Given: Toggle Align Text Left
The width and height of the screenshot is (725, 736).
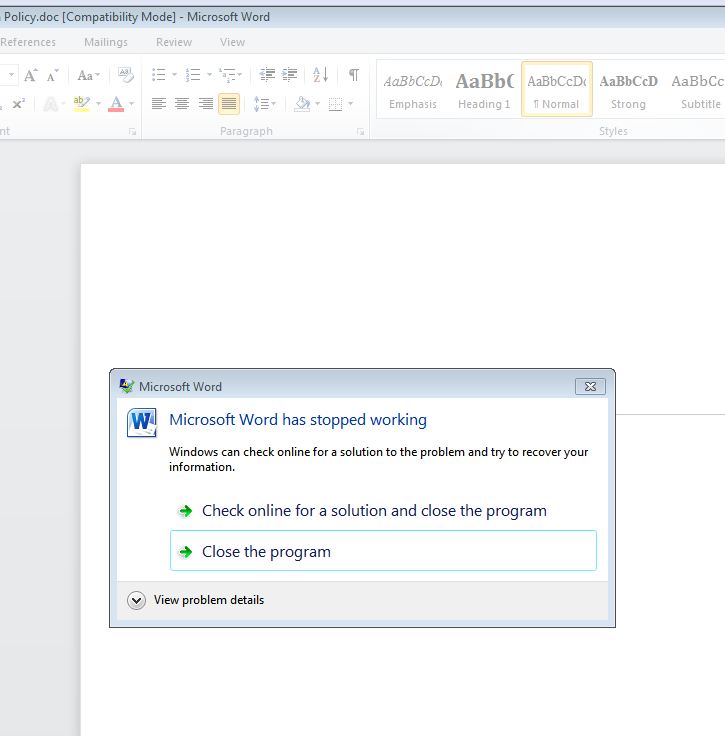Looking at the screenshot, I should coord(159,104).
